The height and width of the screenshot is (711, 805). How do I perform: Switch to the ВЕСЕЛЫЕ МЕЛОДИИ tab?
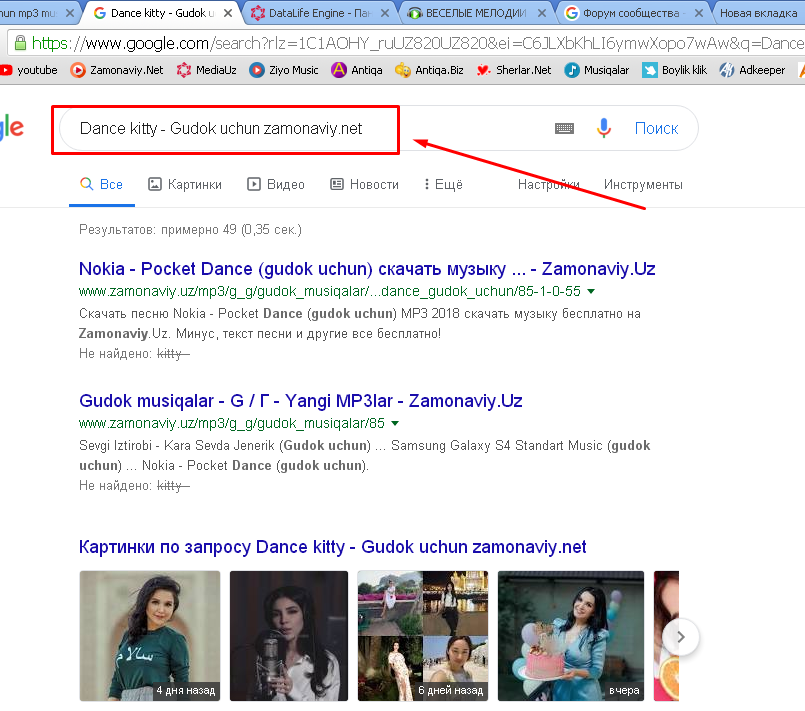click(x=475, y=13)
